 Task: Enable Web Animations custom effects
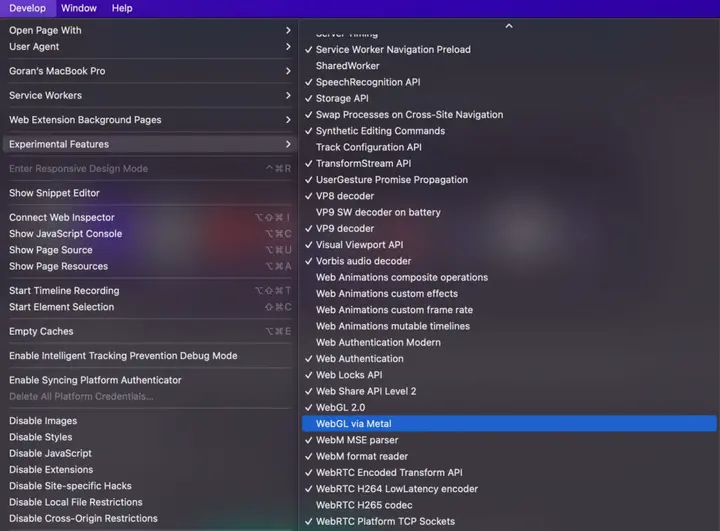click(509, 294)
